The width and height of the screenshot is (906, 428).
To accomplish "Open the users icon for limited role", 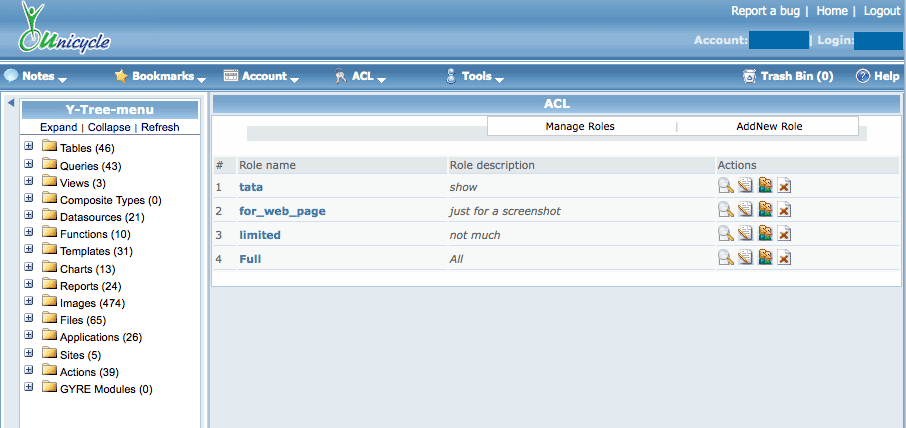I will [765, 234].
